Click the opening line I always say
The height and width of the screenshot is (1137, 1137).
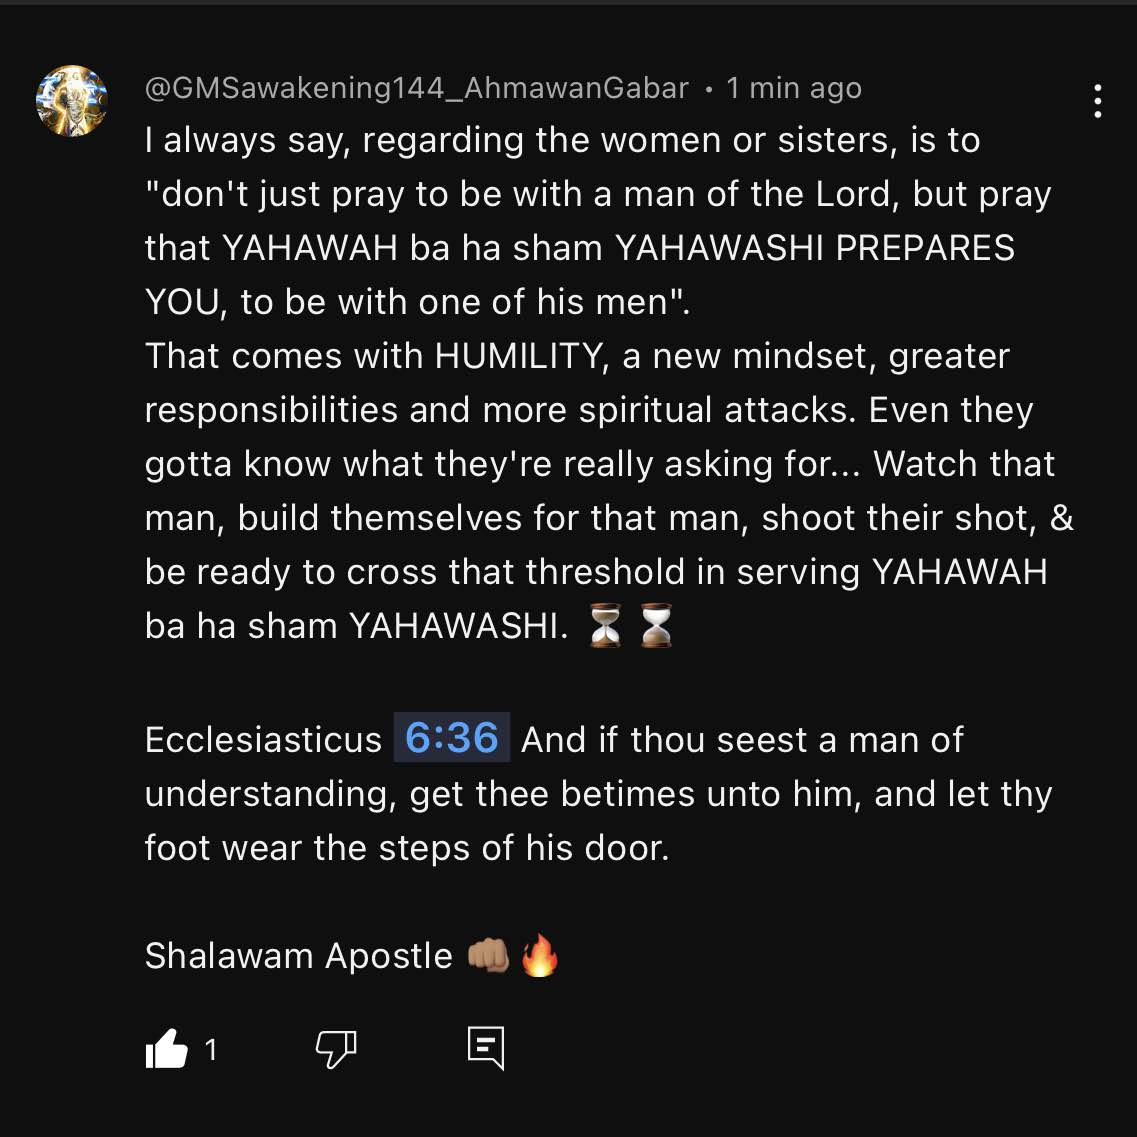[x=247, y=141]
